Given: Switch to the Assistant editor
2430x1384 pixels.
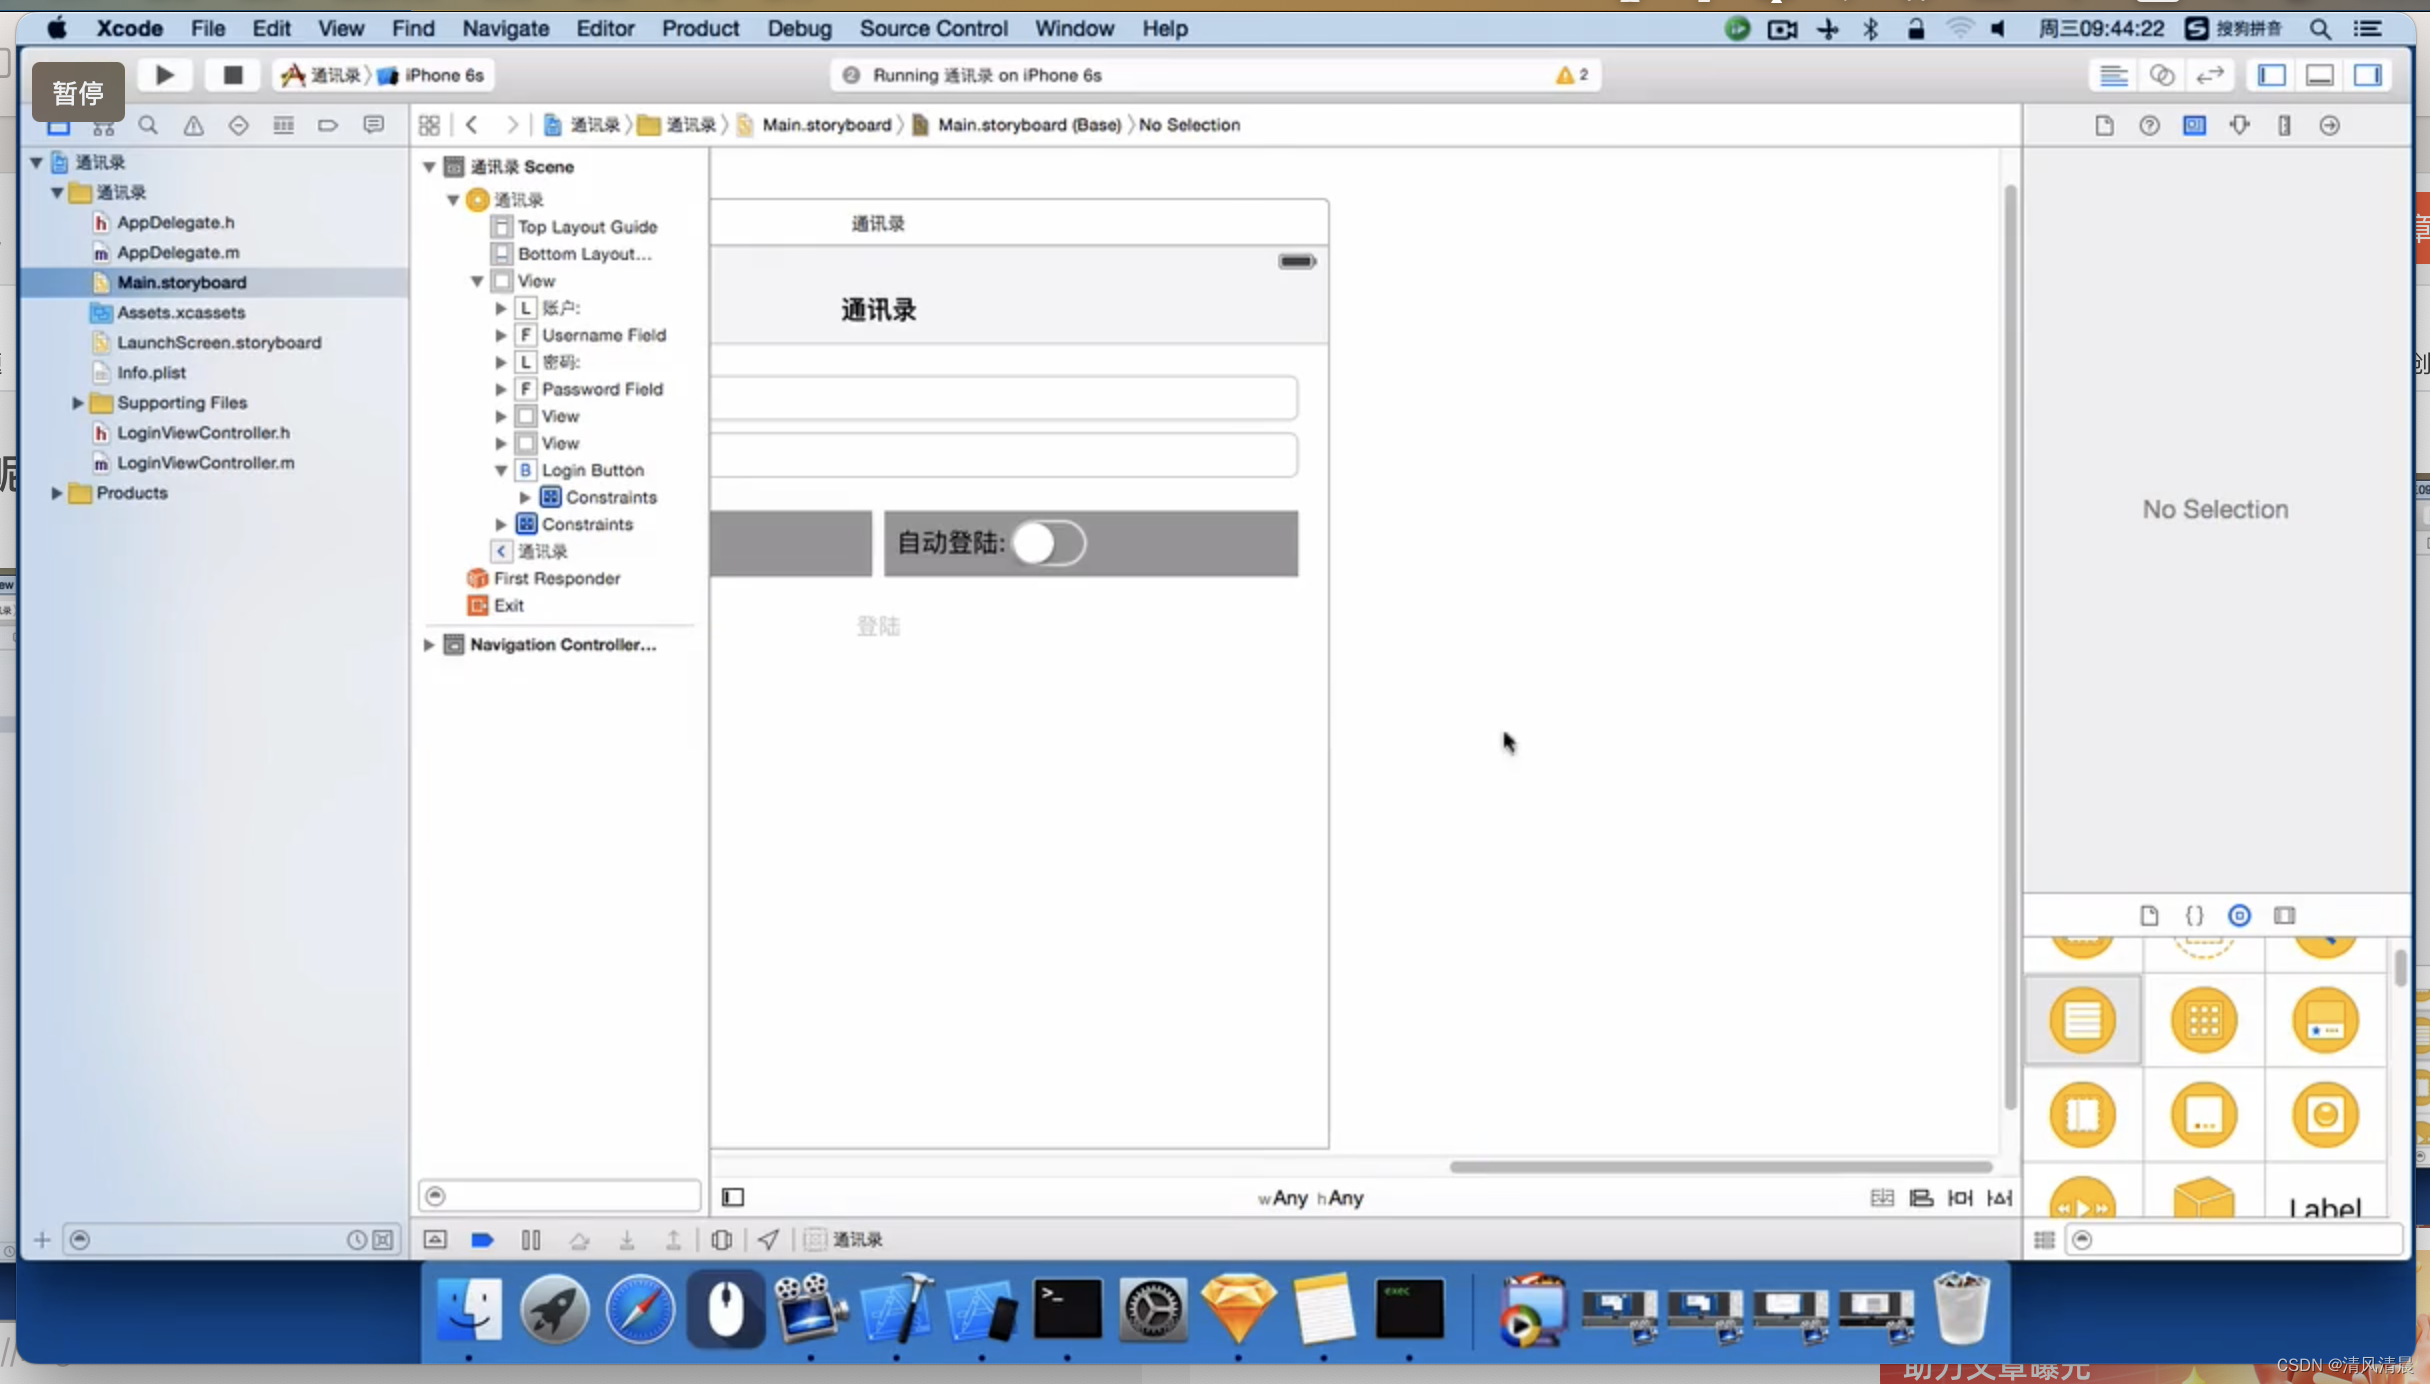Looking at the screenshot, I should 2161,75.
